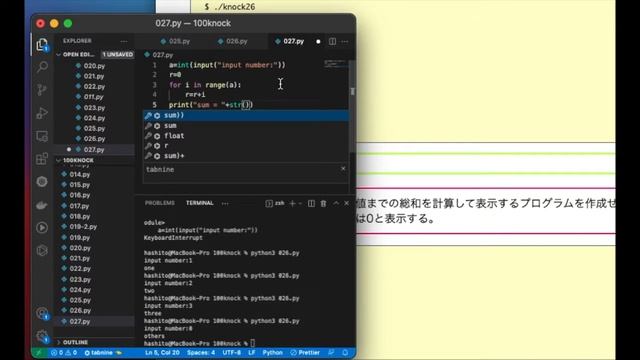Choose the 'sum)+' autocomplete suggestion
The width and height of the screenshot is (640, 360).
coord(246,156)
